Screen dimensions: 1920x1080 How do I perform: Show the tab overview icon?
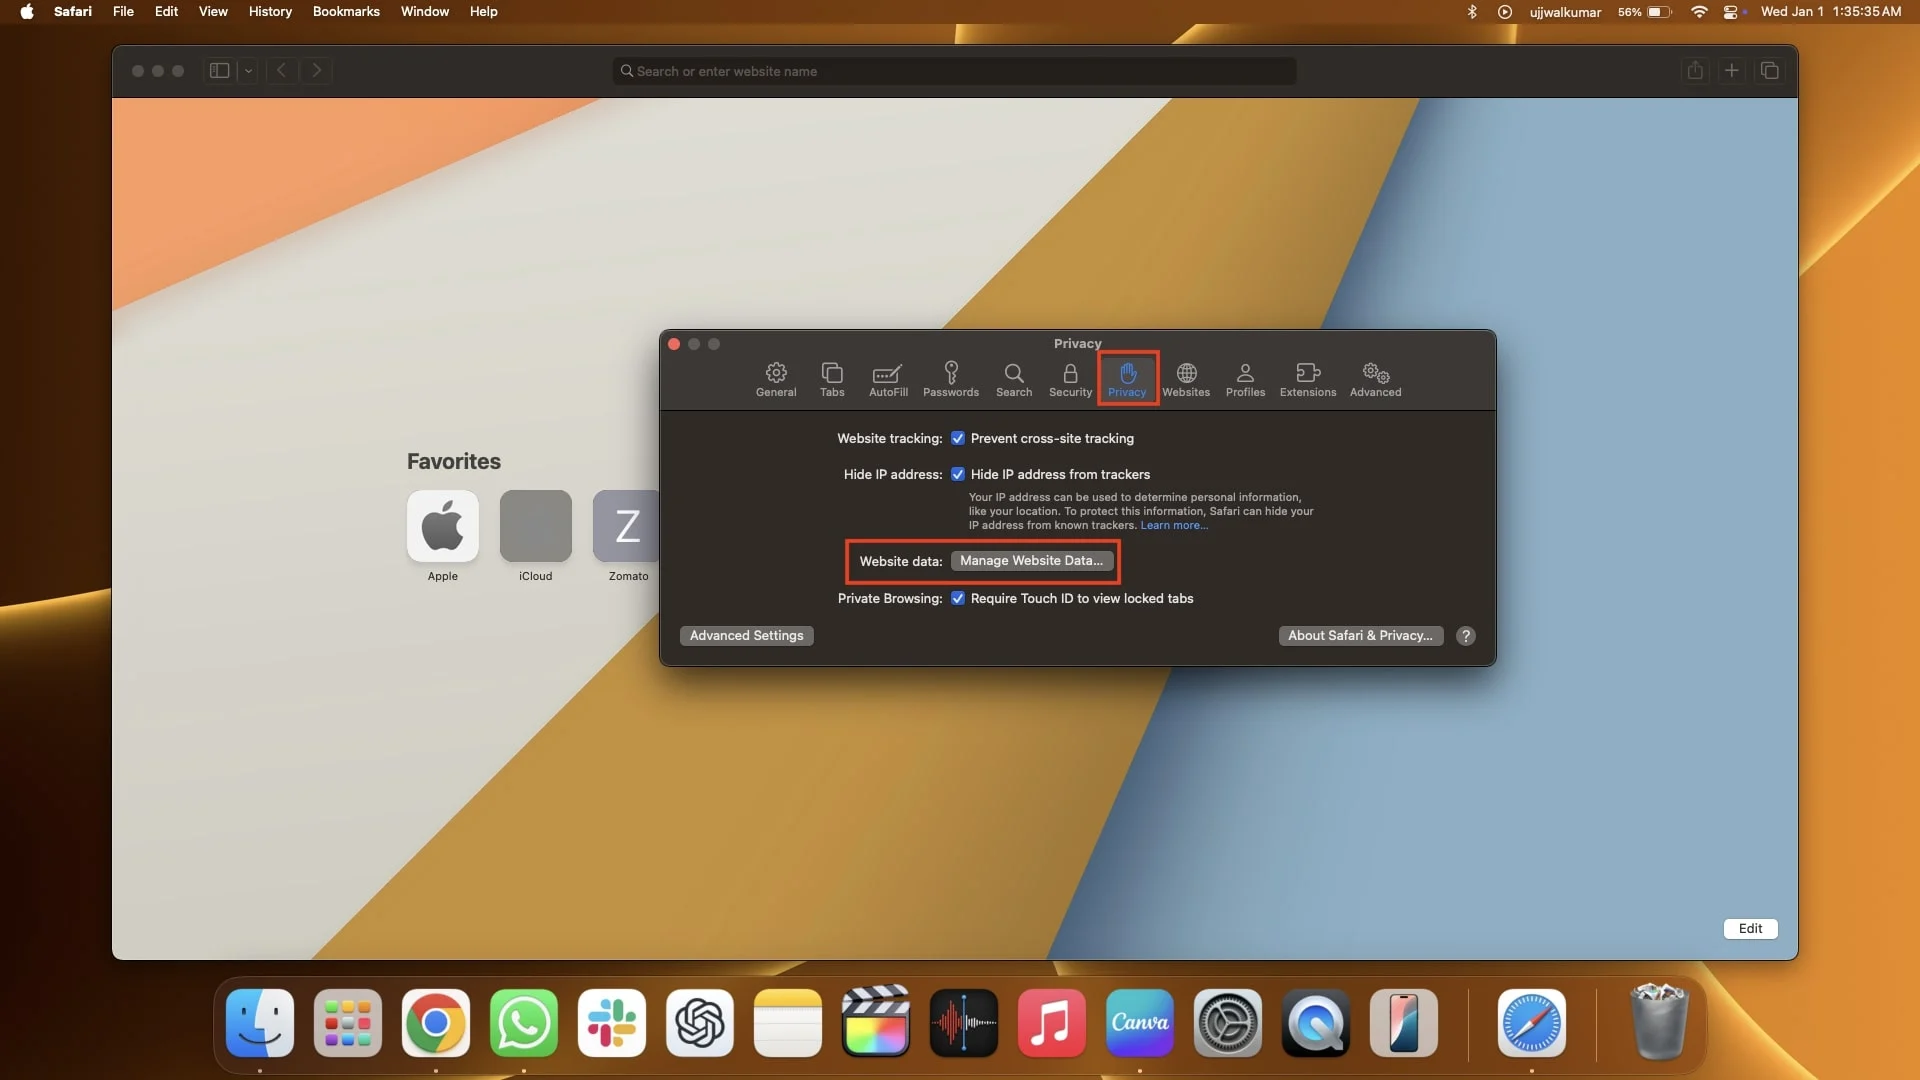(x=1769, y=70)
